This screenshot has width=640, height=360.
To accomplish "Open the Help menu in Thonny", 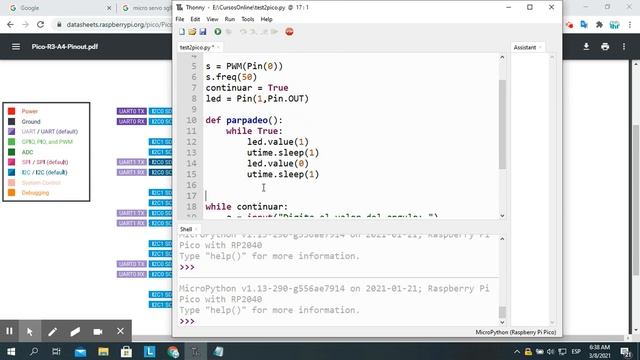I will [x=266, y=19].
